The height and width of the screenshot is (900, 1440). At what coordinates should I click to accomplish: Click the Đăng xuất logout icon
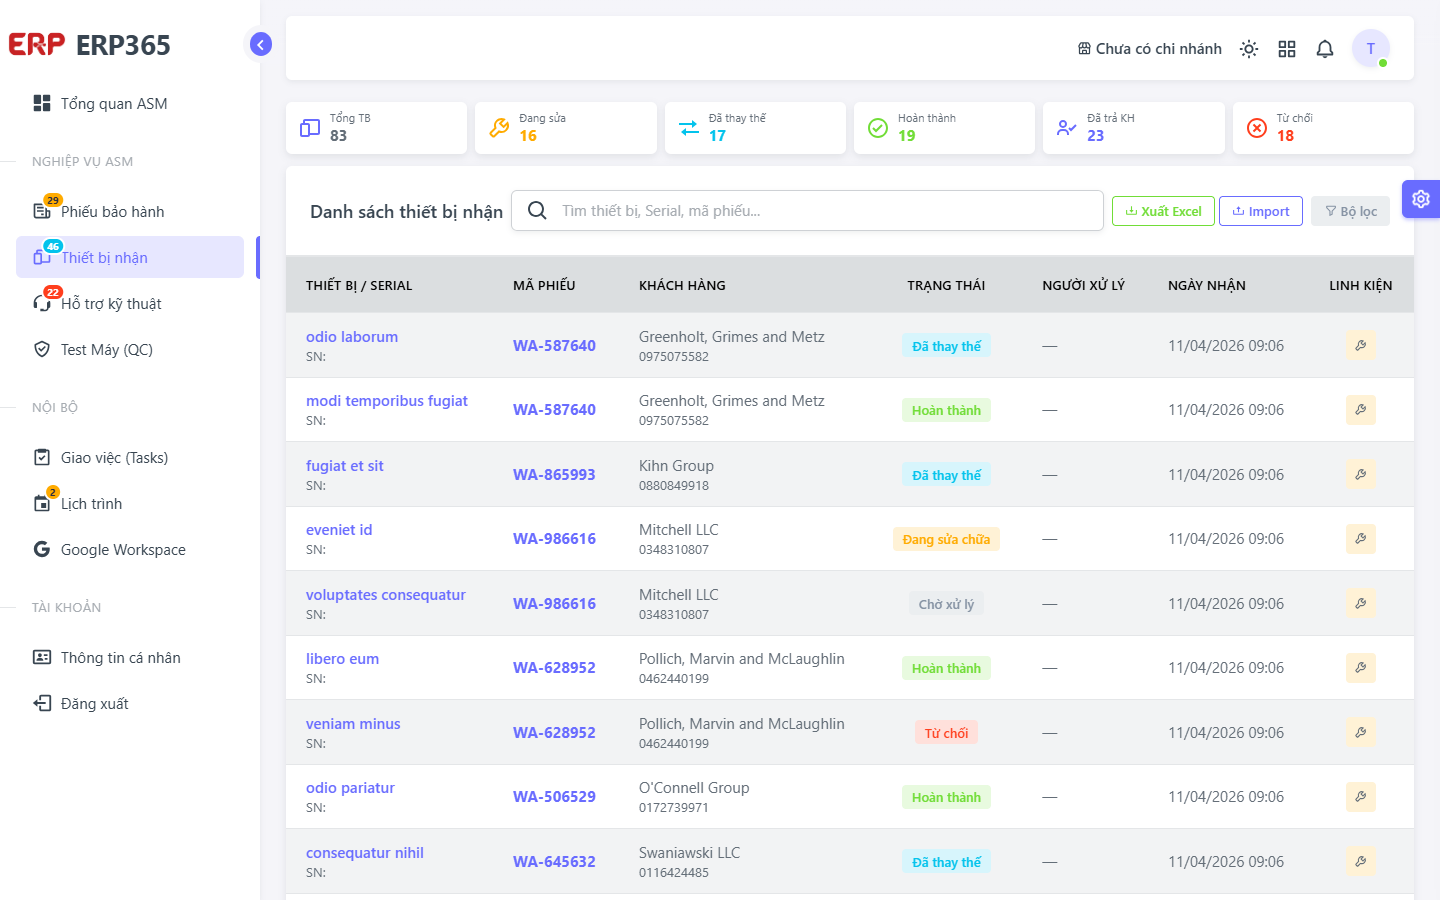[x=42, y=703]
